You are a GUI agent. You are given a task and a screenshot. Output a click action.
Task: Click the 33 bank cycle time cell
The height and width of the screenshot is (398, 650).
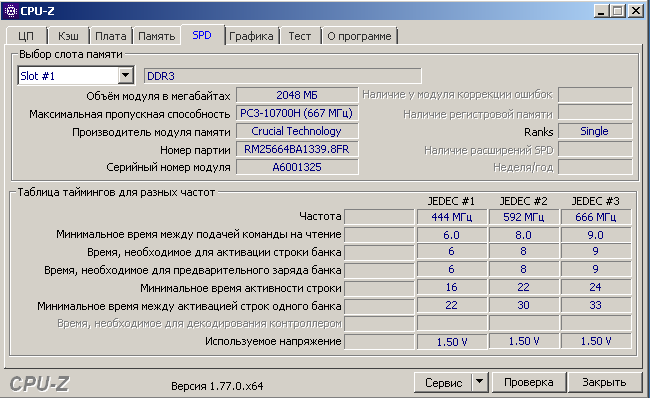[x=596, y=306]
